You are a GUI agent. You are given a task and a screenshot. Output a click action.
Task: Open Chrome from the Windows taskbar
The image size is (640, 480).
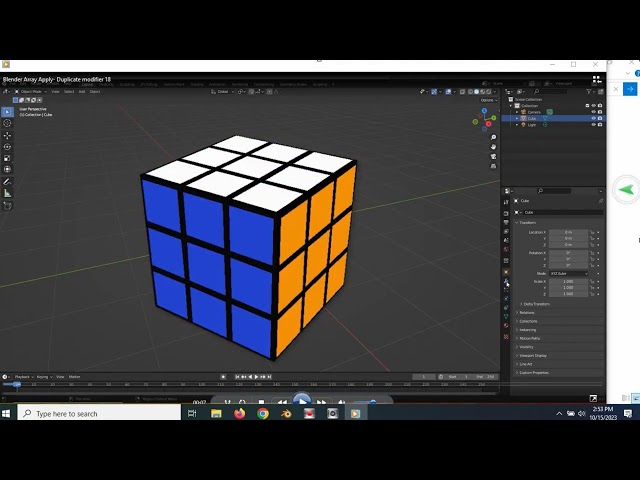click(x=263, y=413)
